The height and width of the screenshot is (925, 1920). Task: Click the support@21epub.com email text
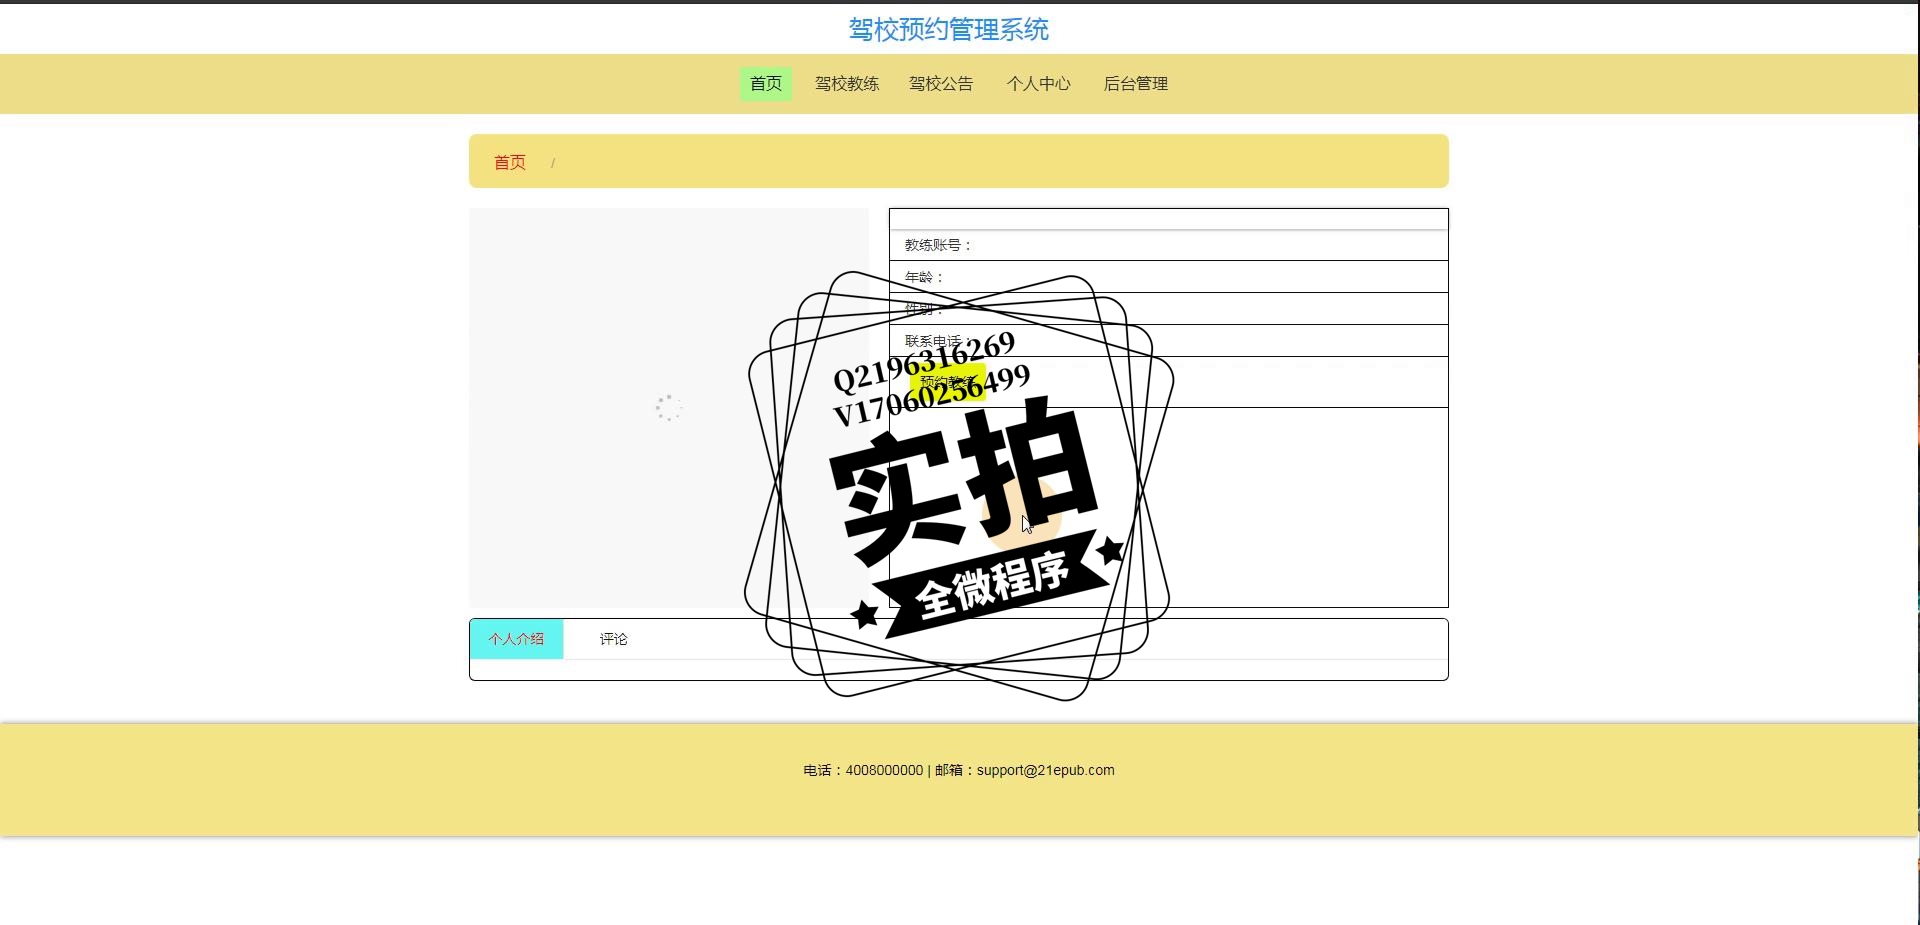click(1046, 770)
